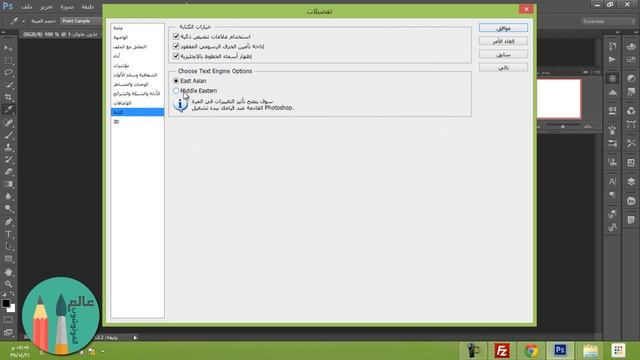Select the Pen tool
This screenshot has height=360, width=640.
[x=8, y=222]
